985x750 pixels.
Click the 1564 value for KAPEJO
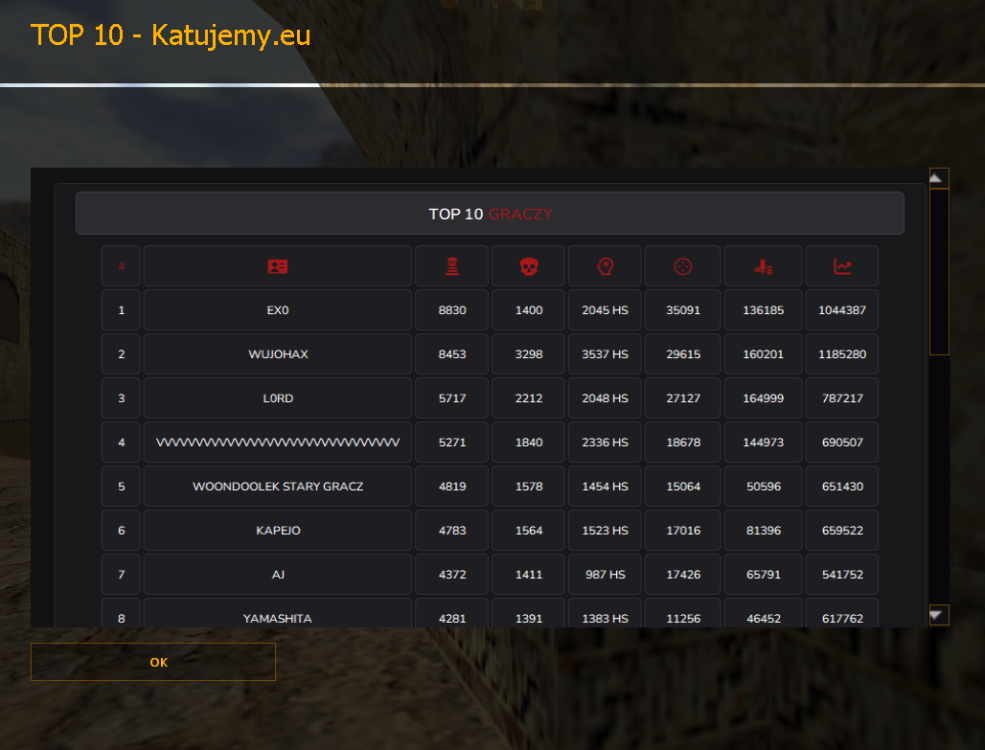[529, 530]
